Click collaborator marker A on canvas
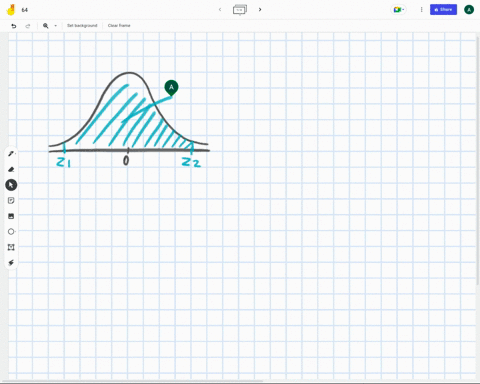The height and width of the screenshot is (384, 480). 171,87
